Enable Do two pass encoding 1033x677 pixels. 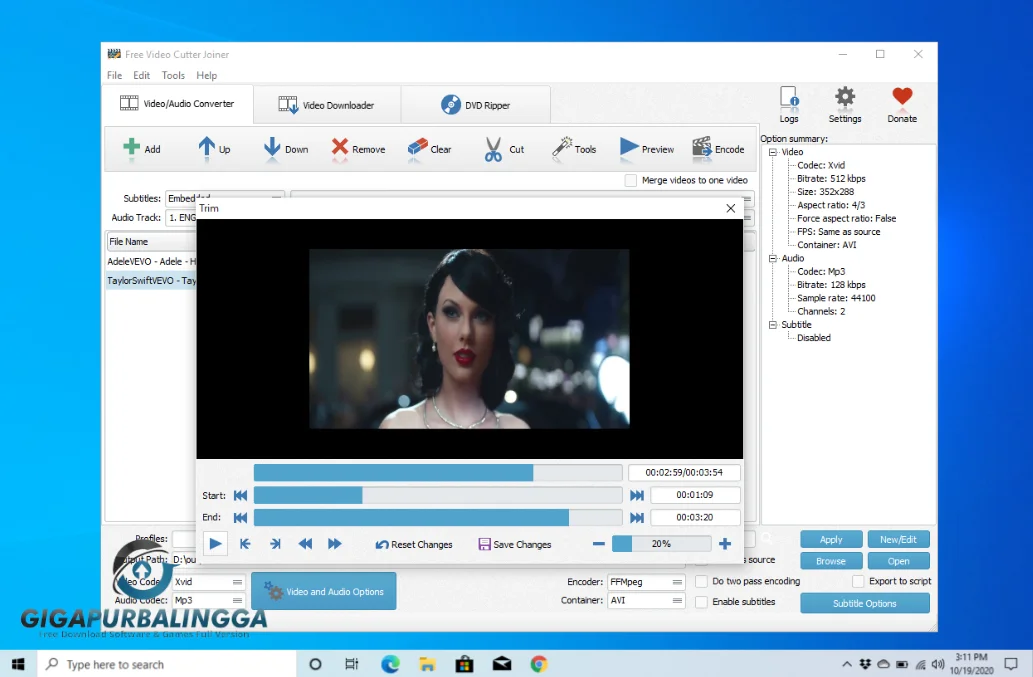click(x=702, y=582)
